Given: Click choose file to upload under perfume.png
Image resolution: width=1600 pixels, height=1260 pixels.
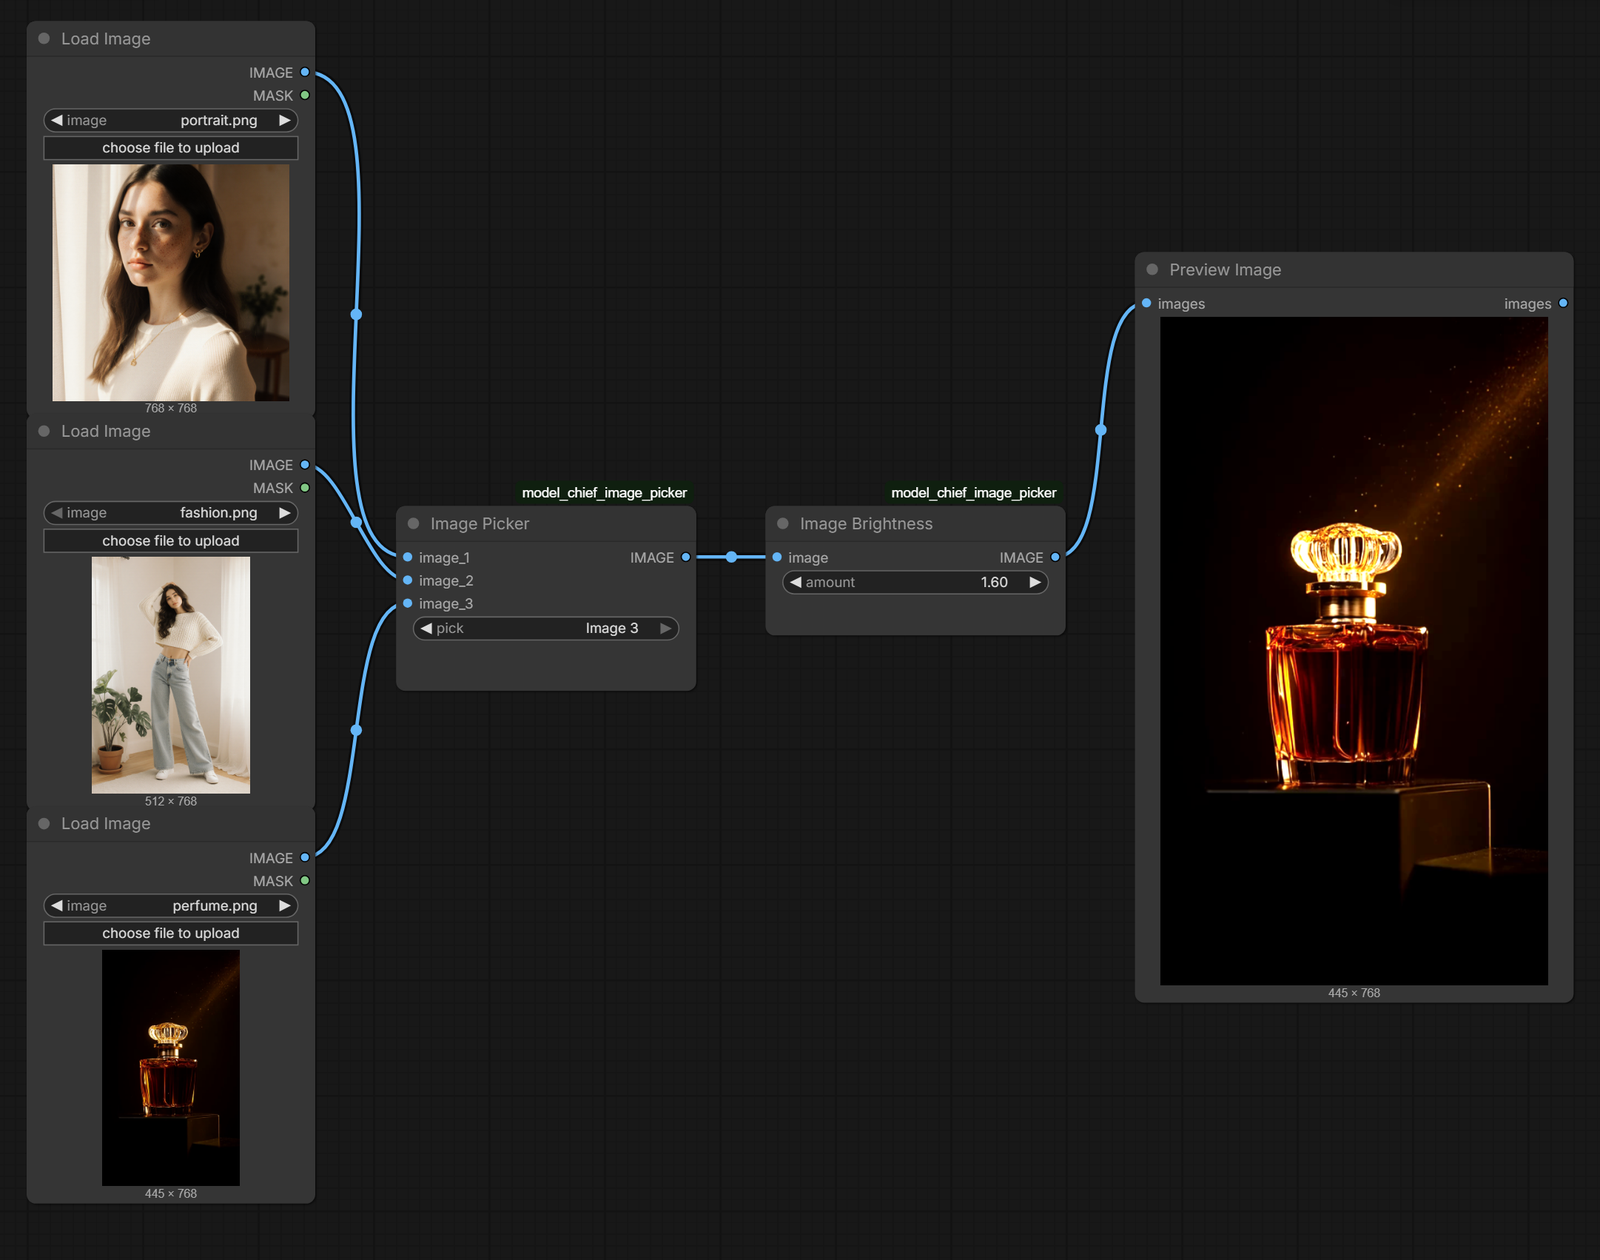Looking at the screenshot, I should [x=171, y=933].
